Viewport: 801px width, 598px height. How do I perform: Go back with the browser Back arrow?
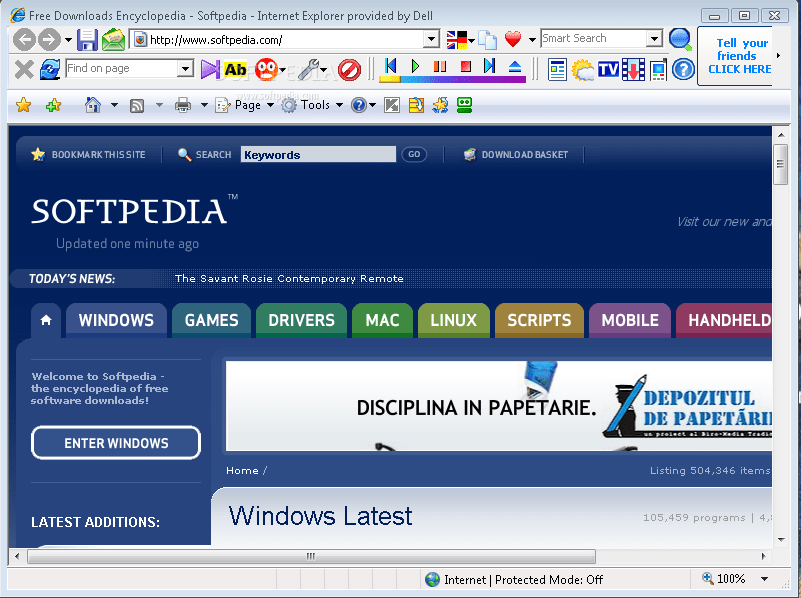coord(24,39)
